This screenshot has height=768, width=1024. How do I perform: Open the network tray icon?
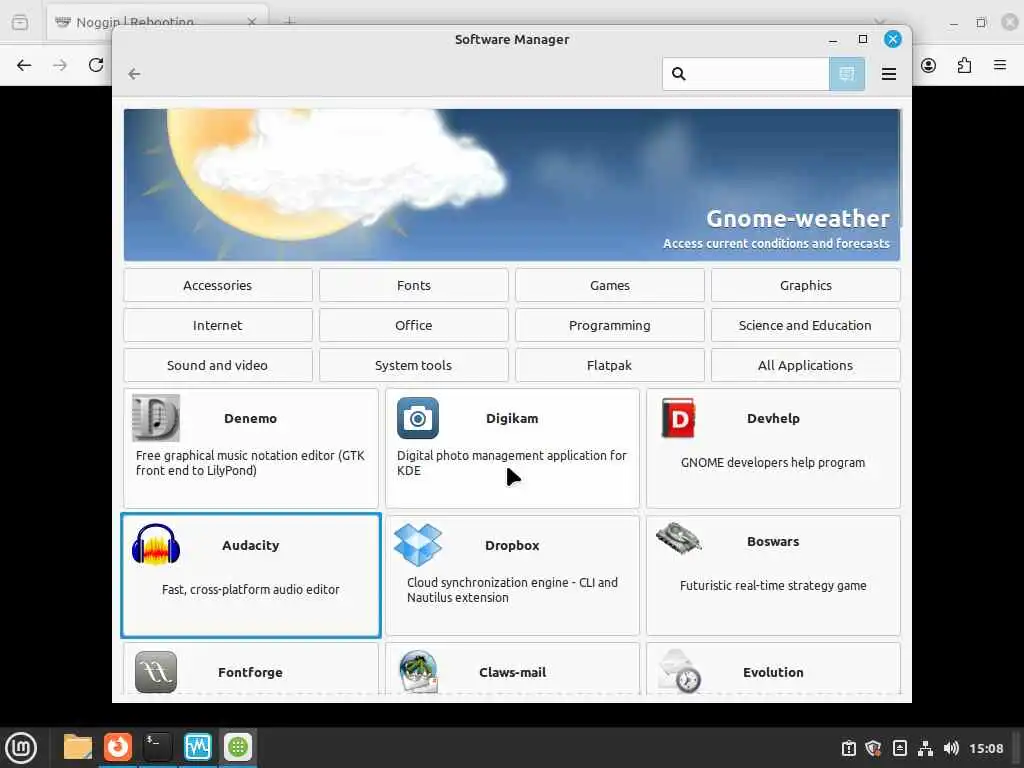pos(925,748)
